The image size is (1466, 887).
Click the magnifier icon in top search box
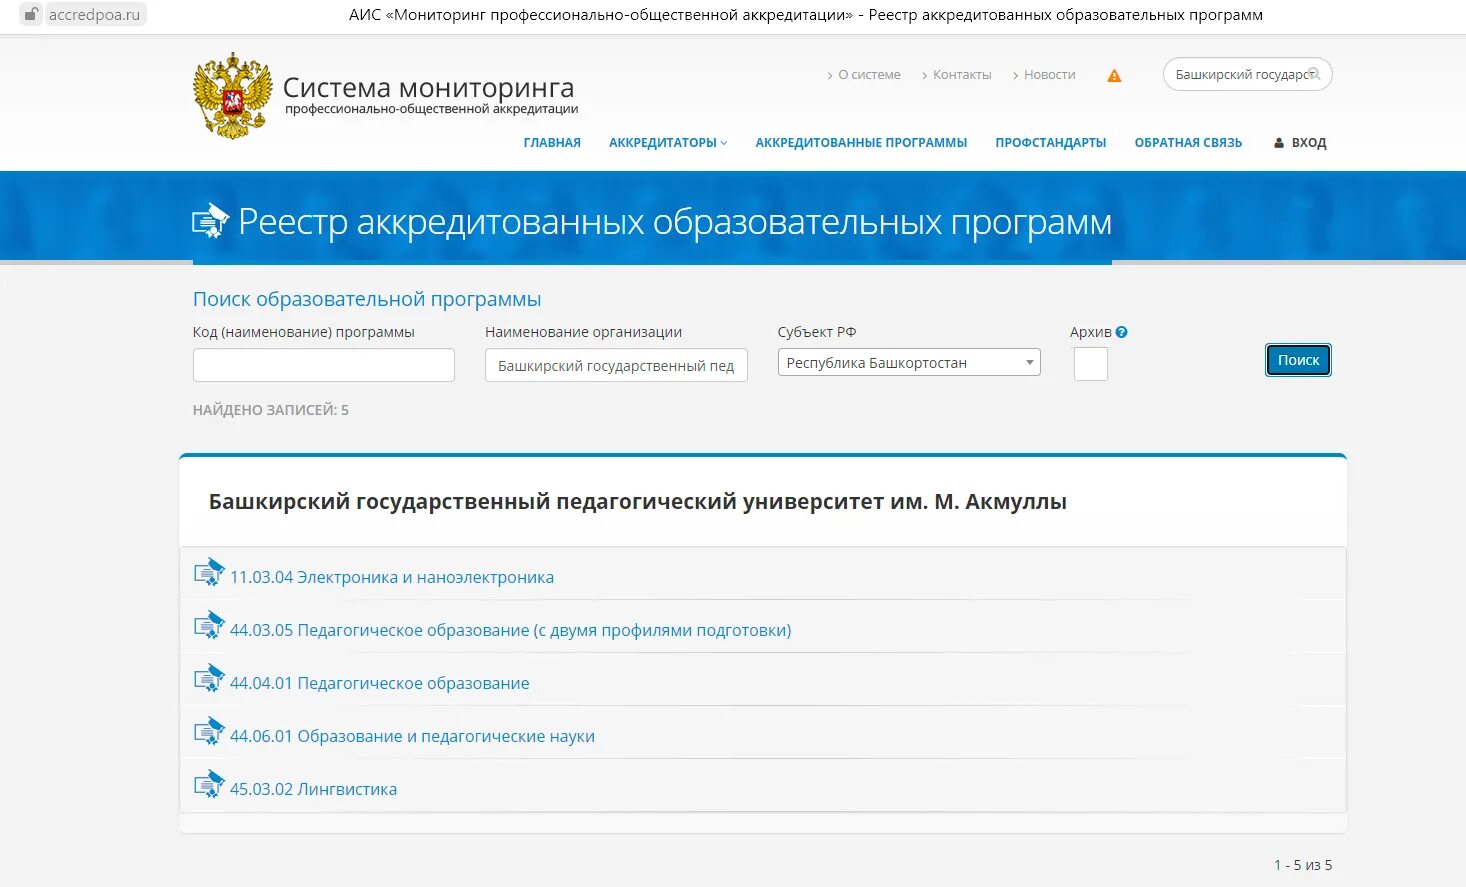click(1314, 74)
